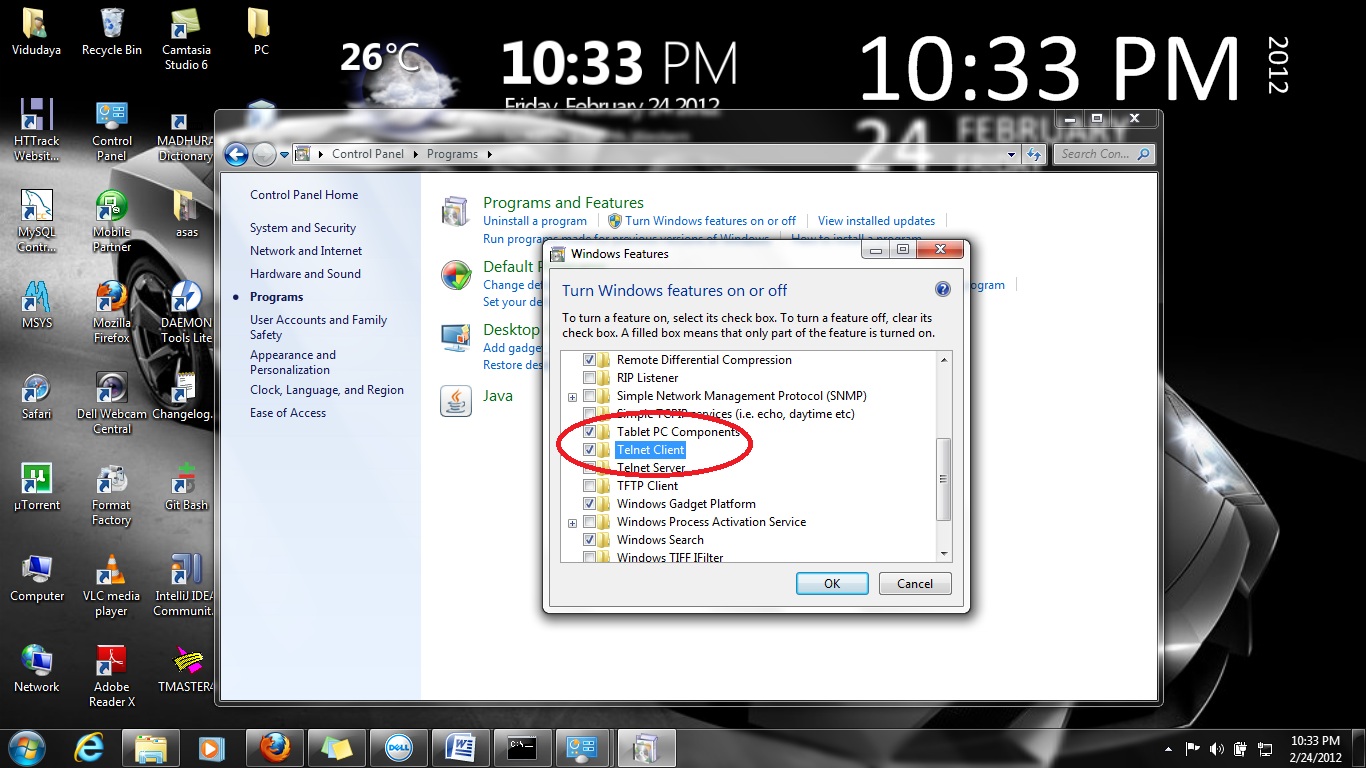1366x768 pixels.
Task: Open the help icon in Windows Features
Action: click(x=942, y=289)
